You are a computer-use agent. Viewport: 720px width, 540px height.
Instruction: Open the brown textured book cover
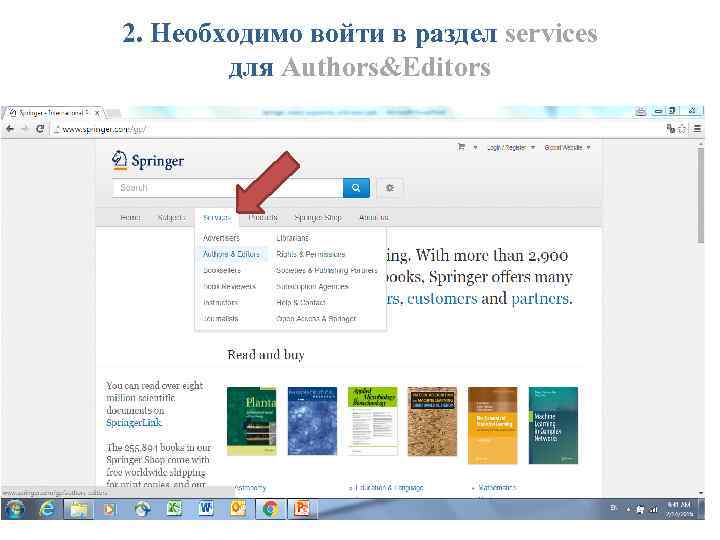click(x=433, y=421)
